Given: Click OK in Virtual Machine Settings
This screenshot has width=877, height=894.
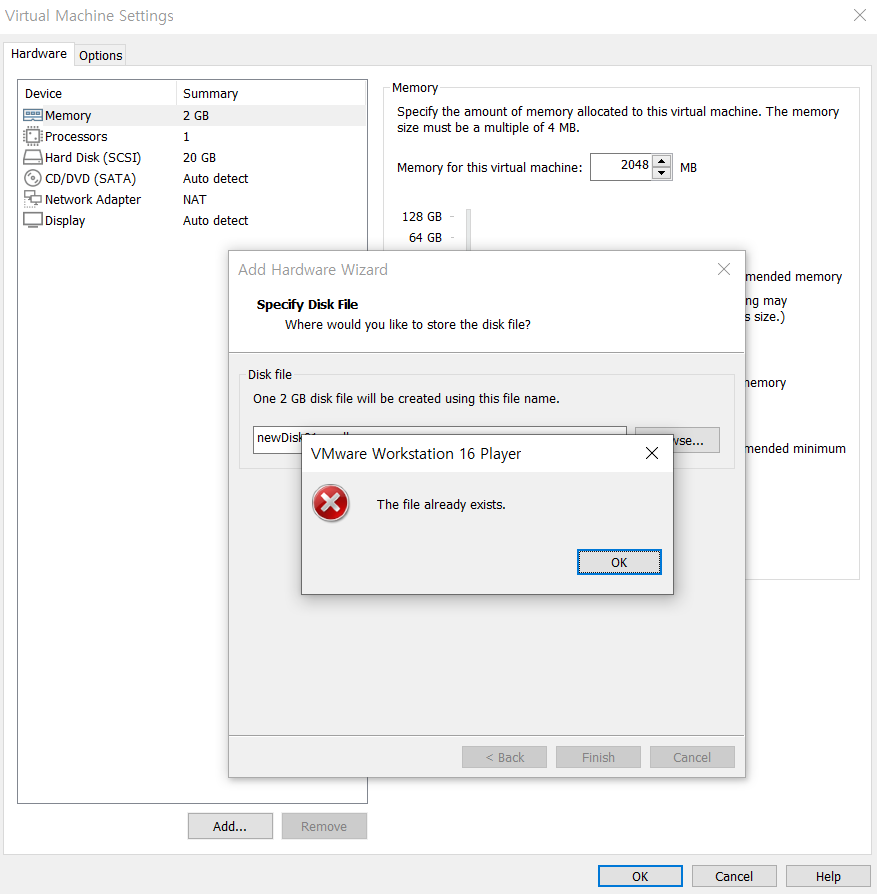Looking at the screenshot, I should click(x=640, y=876).
